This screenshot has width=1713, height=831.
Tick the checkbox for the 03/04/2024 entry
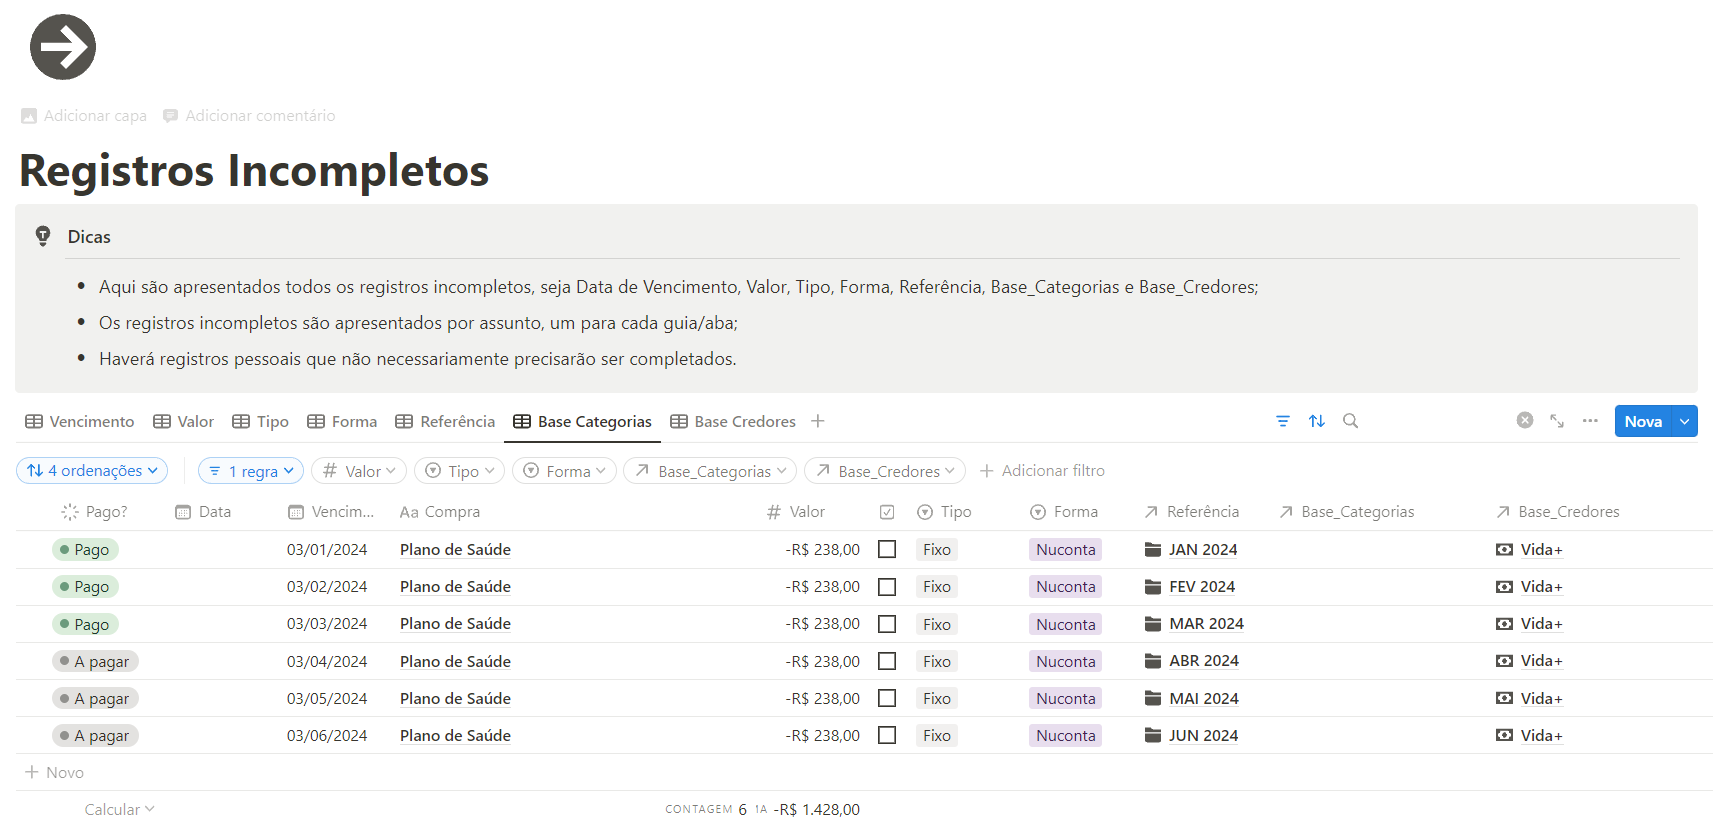click(886, 661)
